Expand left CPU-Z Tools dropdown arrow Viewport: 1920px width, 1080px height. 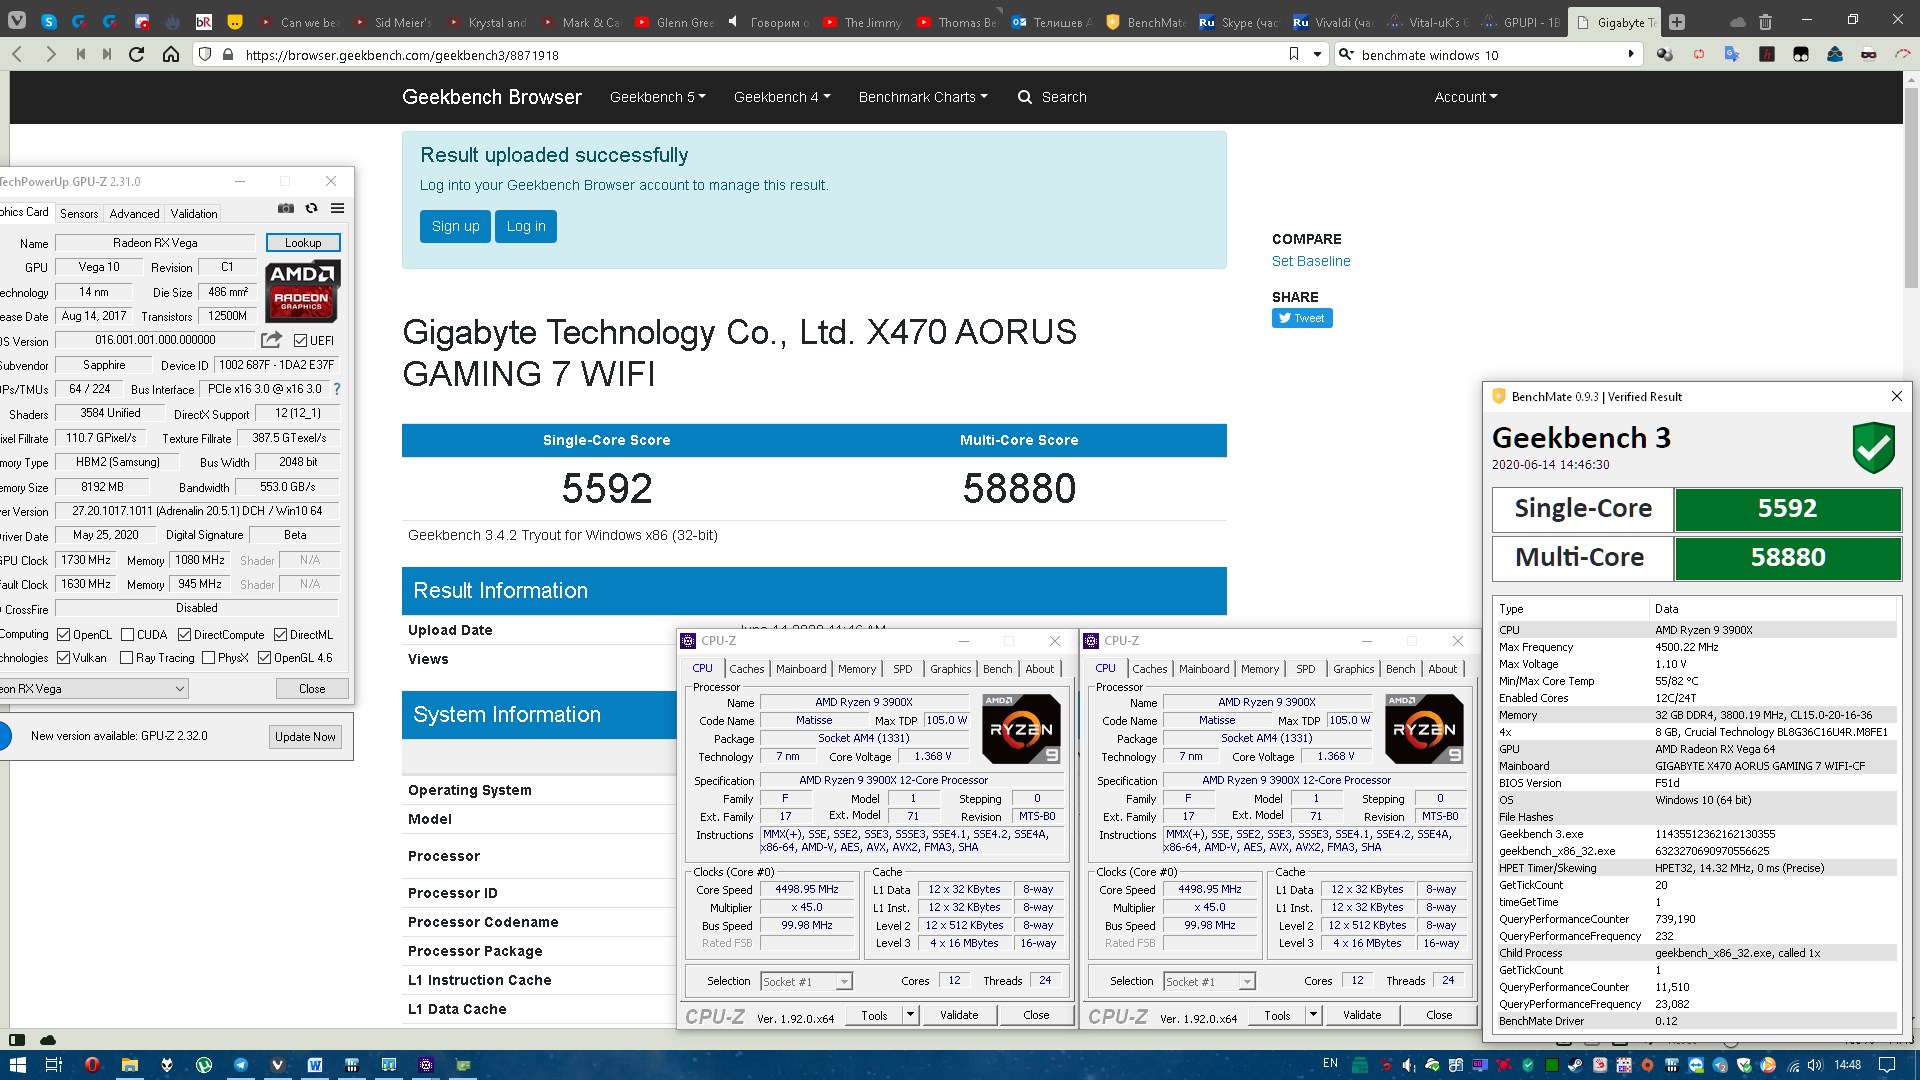point(910,1015)
